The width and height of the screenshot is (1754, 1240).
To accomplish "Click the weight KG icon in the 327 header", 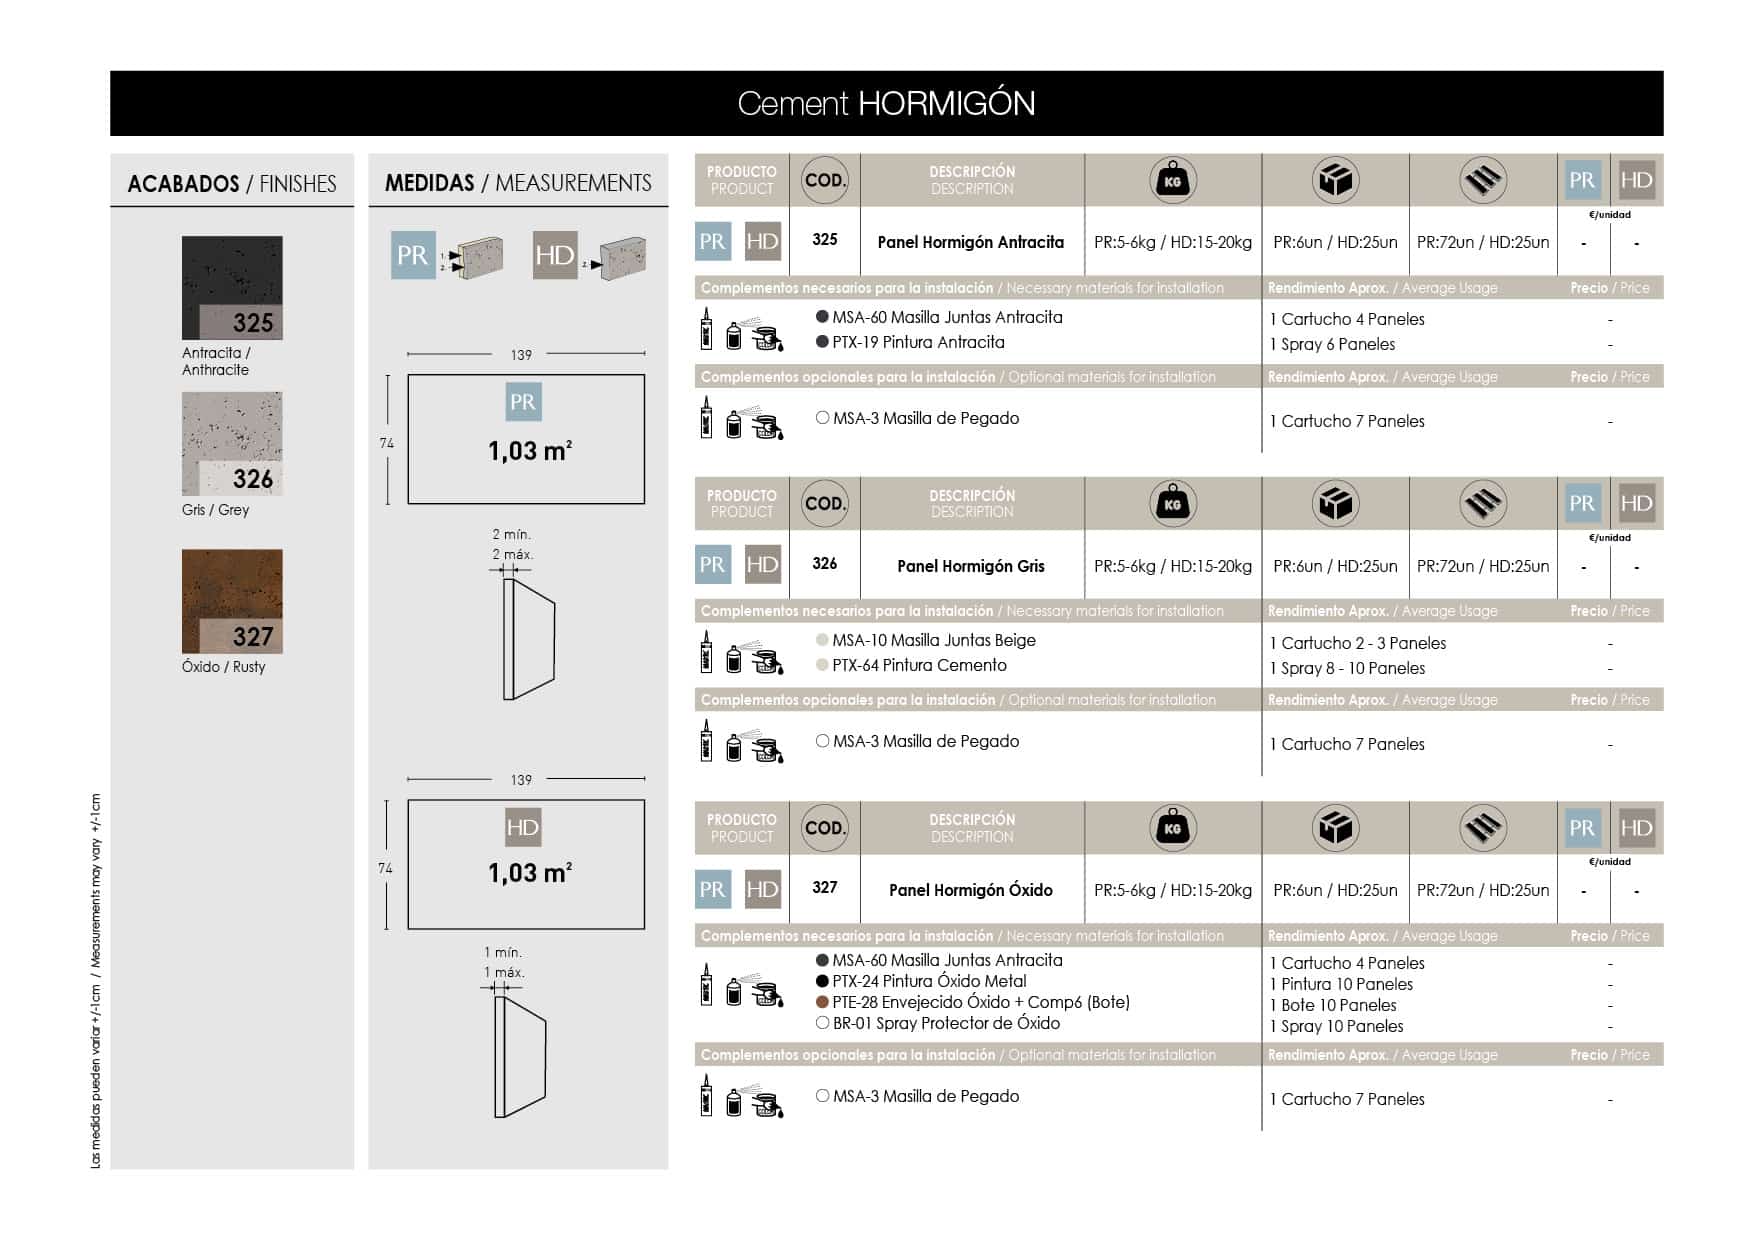I will (1173, 828).
